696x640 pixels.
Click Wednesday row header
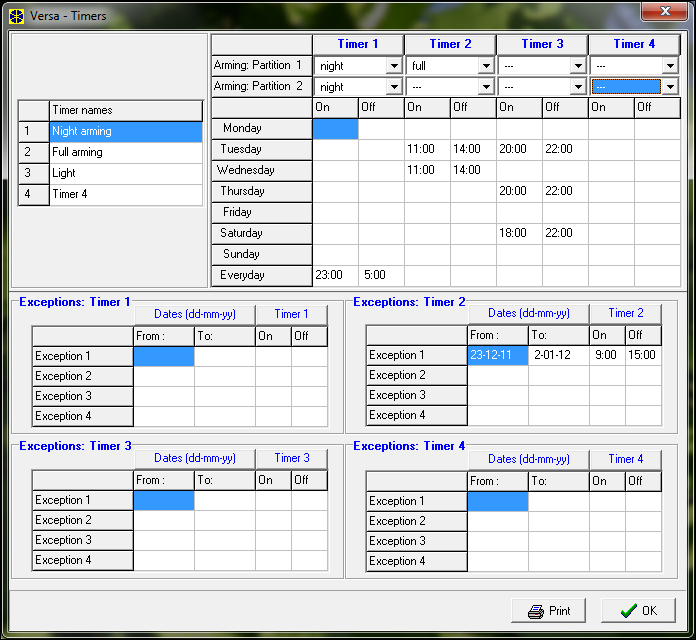point(261,170)
